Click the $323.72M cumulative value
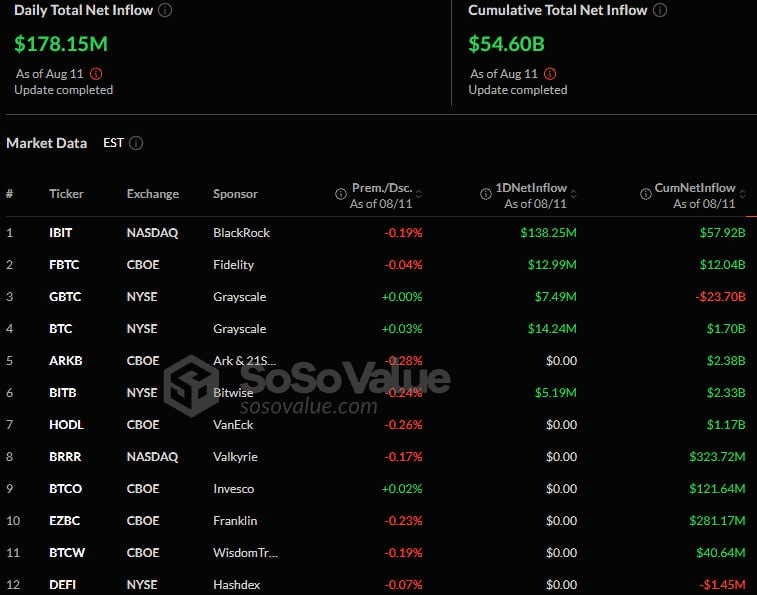 [717, 456]
